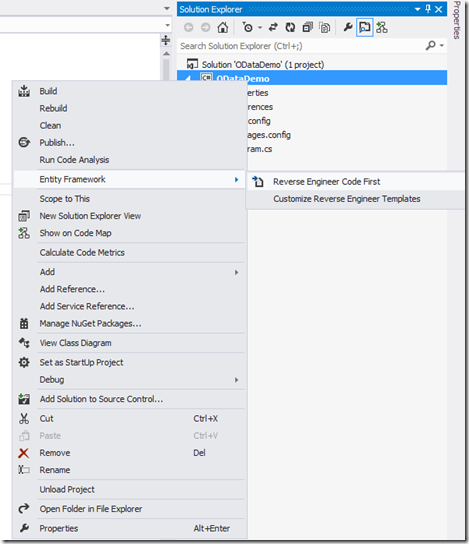
Task: Toggle auto-hide pin on Solution Explorer
Action: [x=428, y=9]
